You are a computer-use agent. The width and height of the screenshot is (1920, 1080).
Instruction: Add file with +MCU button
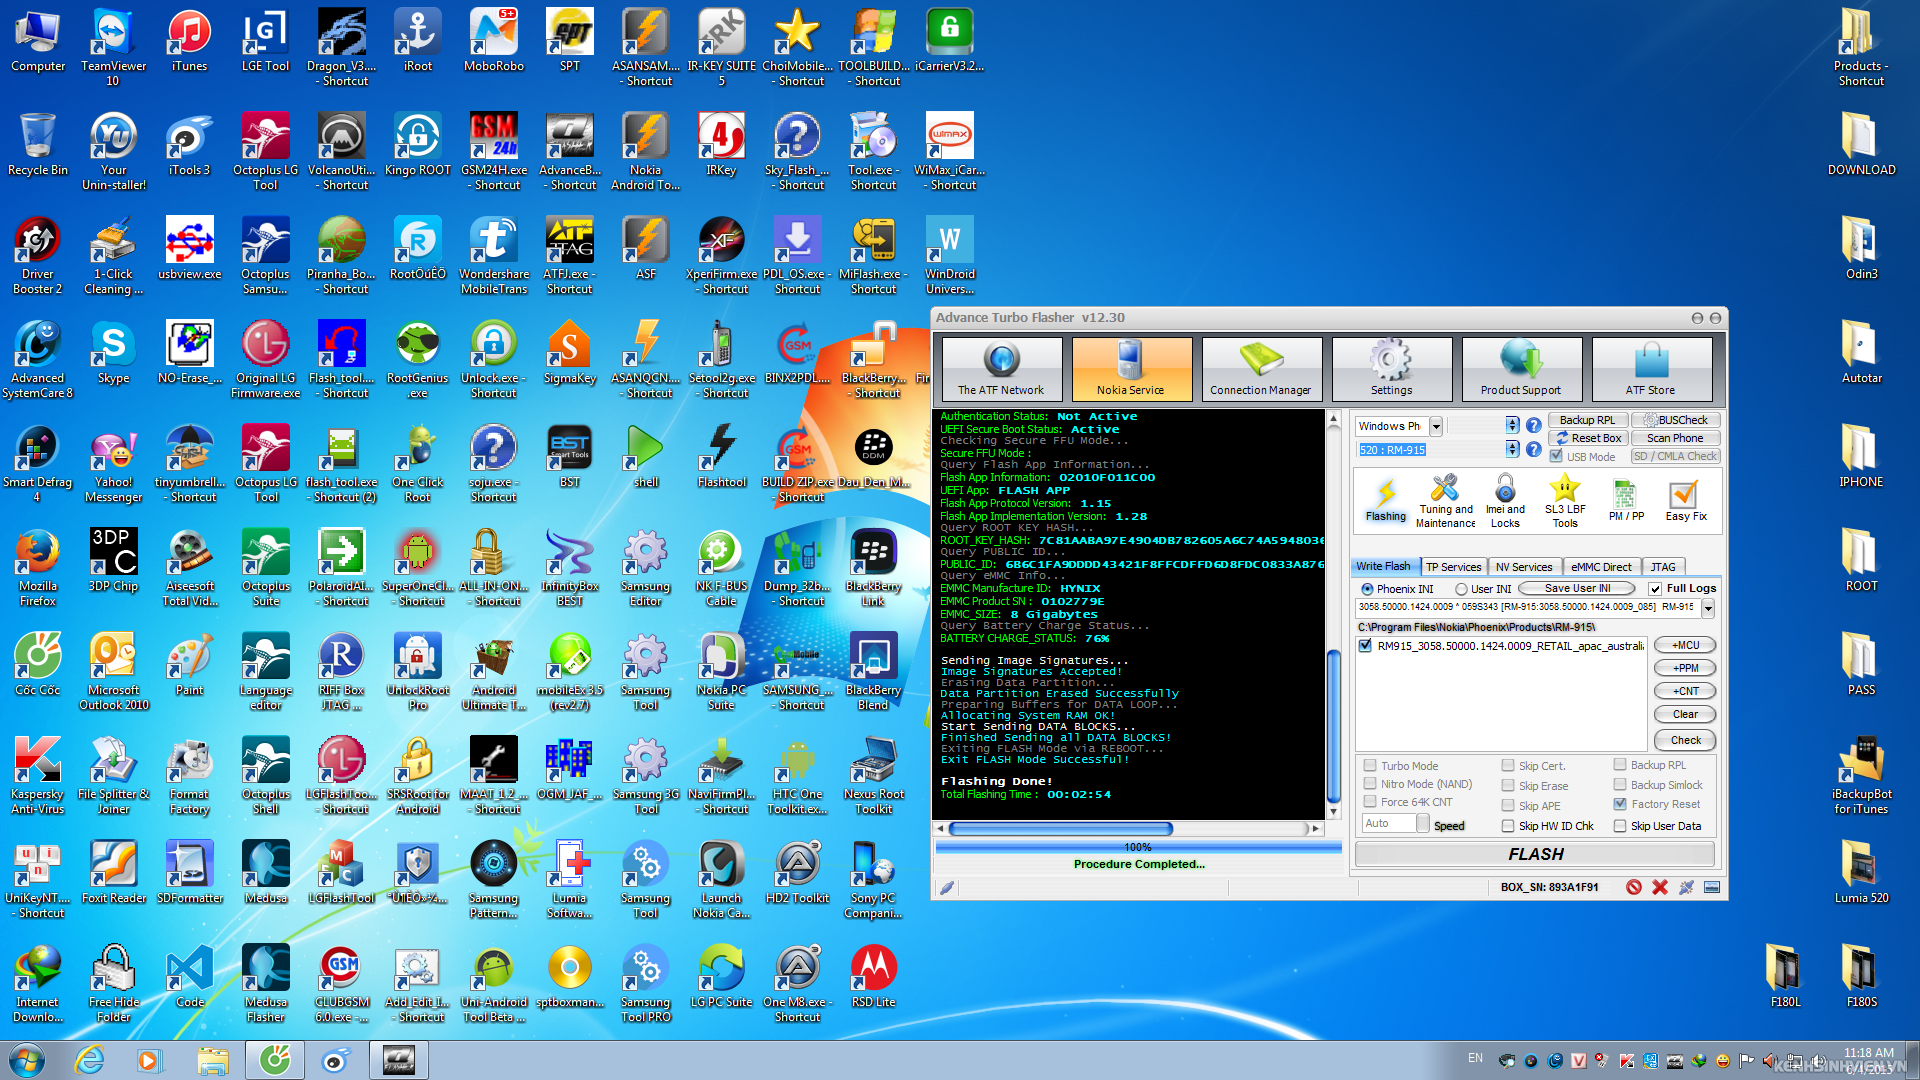pos(1686,645)
